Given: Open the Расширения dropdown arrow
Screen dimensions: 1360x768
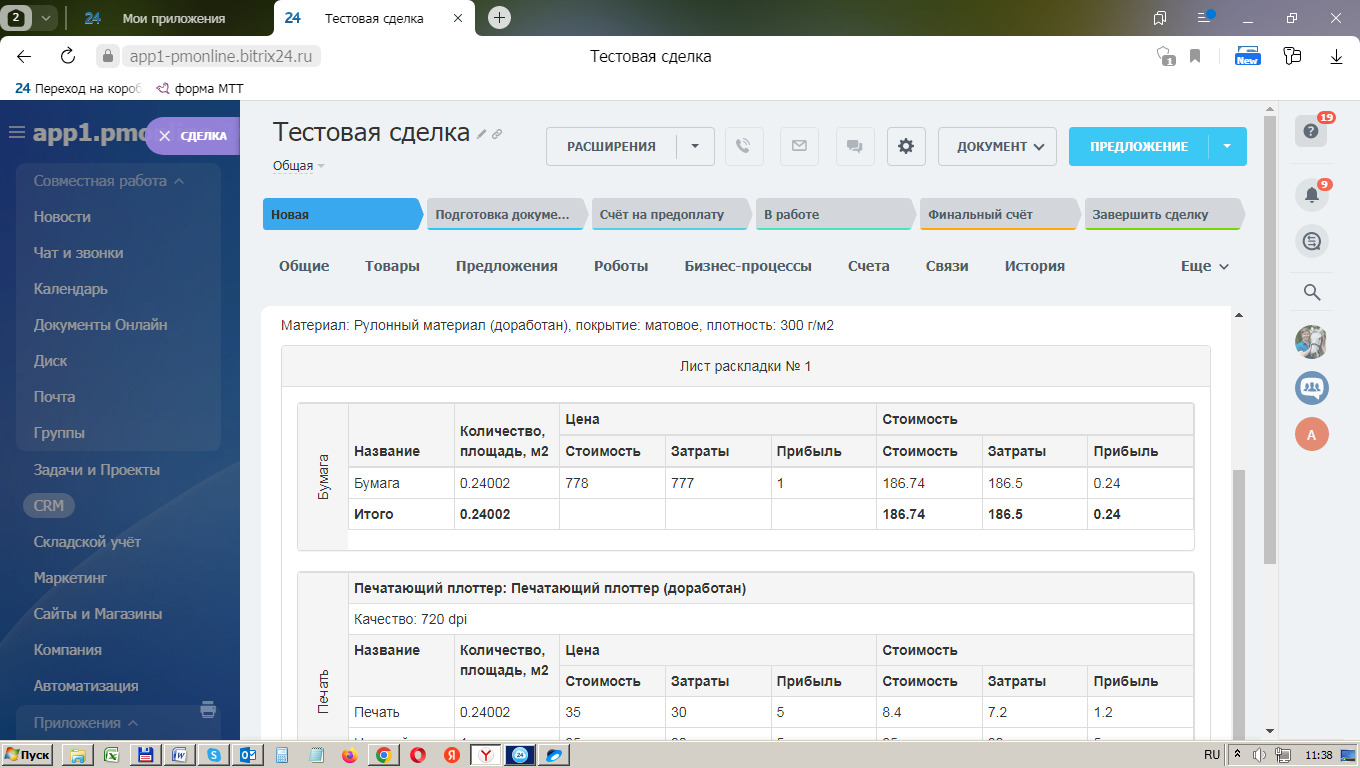Looking at the screenshot, I should point(695,146).
